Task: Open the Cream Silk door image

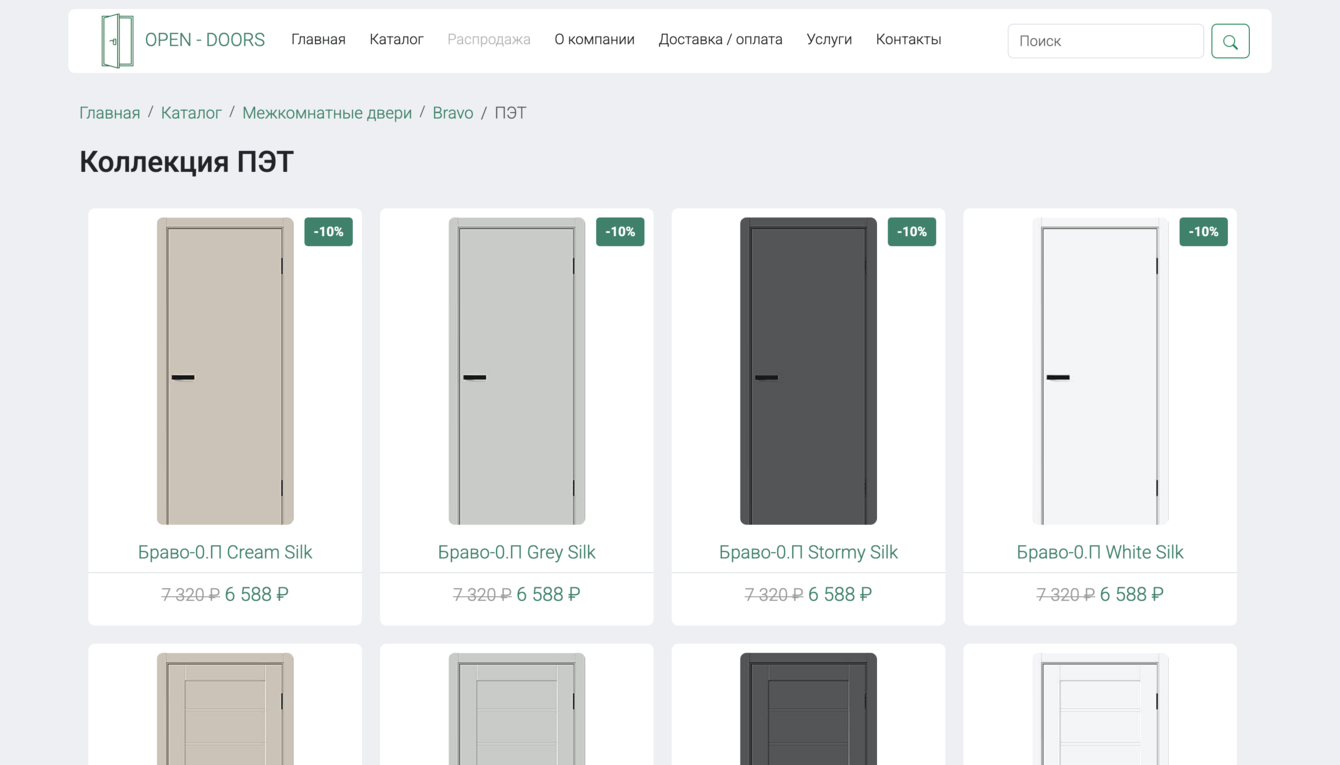Action: tap(225, 371)
